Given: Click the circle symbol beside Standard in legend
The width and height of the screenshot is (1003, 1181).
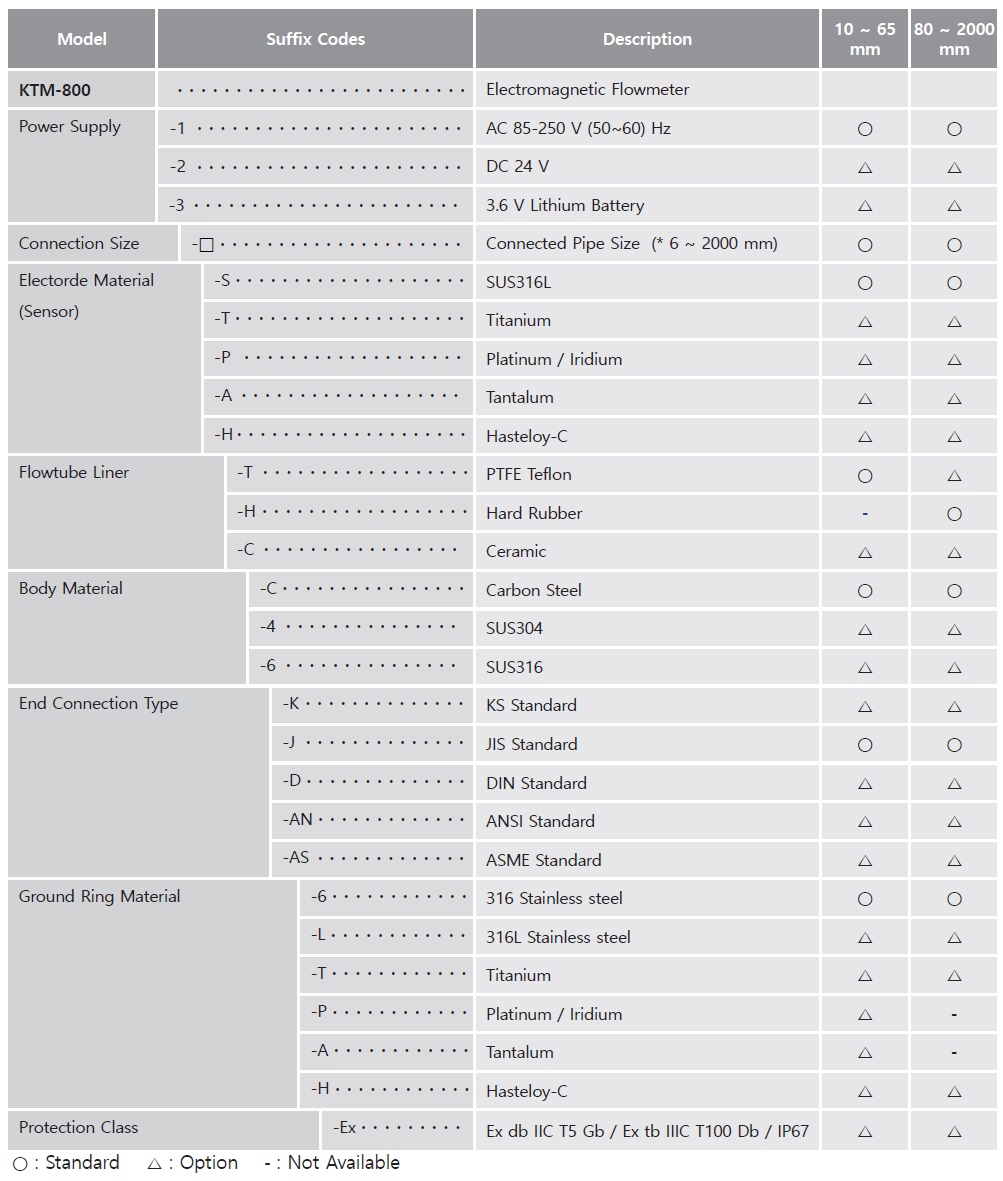Looking at the screenshot, I should [x=20, y=1164].
